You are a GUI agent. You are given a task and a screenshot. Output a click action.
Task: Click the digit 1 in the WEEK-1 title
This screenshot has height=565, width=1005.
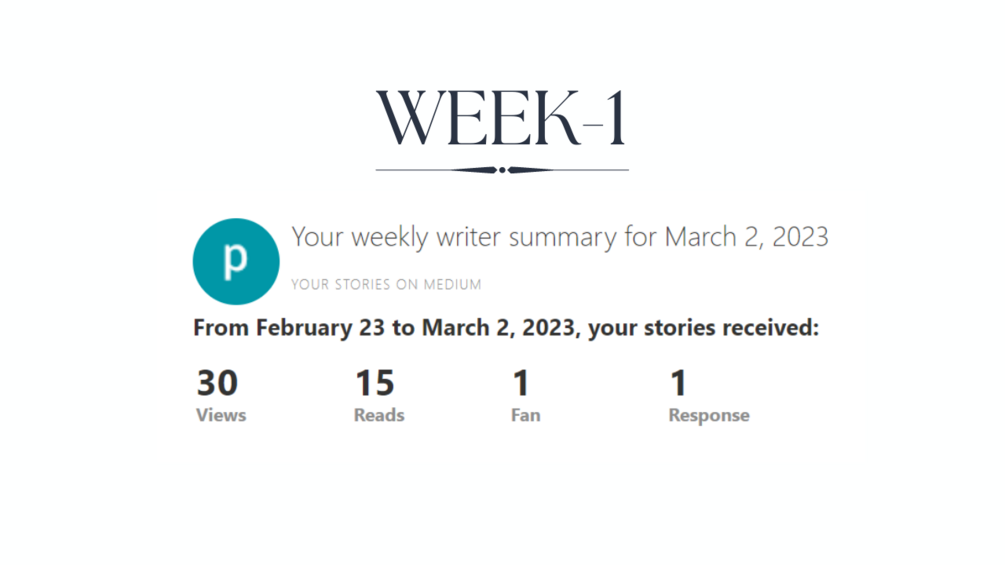click(617, 118)
